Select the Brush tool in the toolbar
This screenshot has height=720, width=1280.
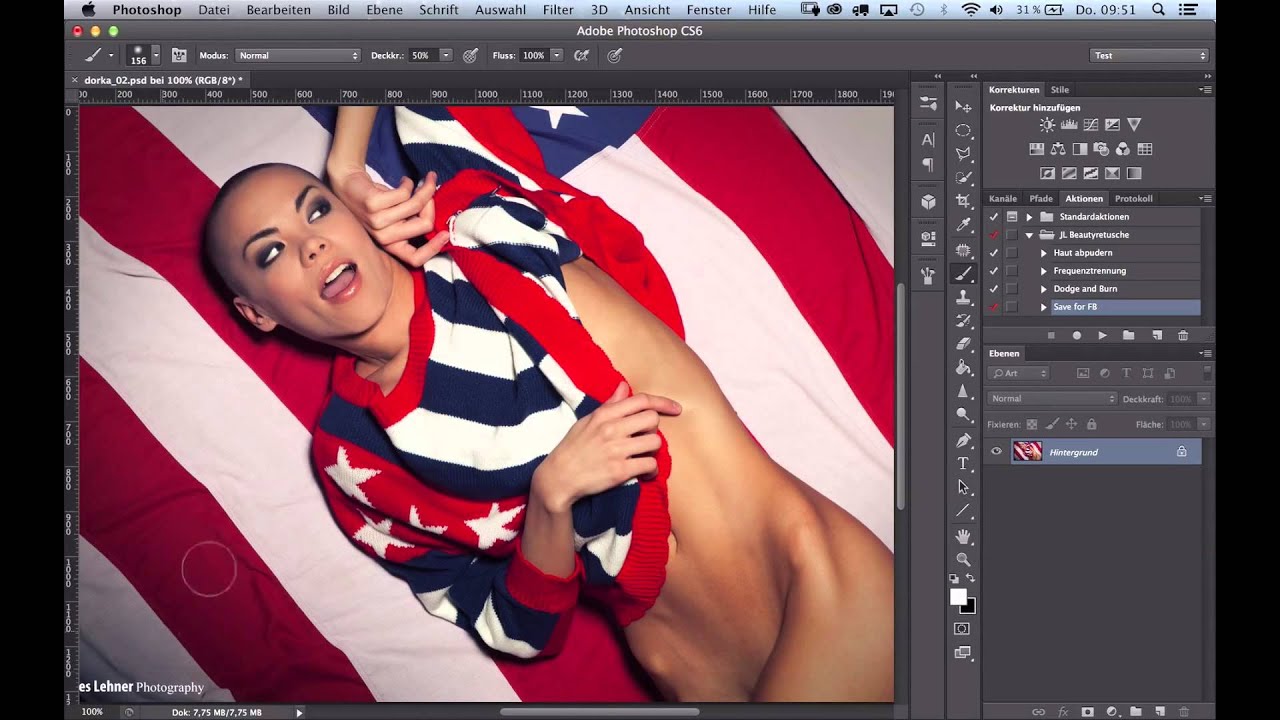(963, 273)
